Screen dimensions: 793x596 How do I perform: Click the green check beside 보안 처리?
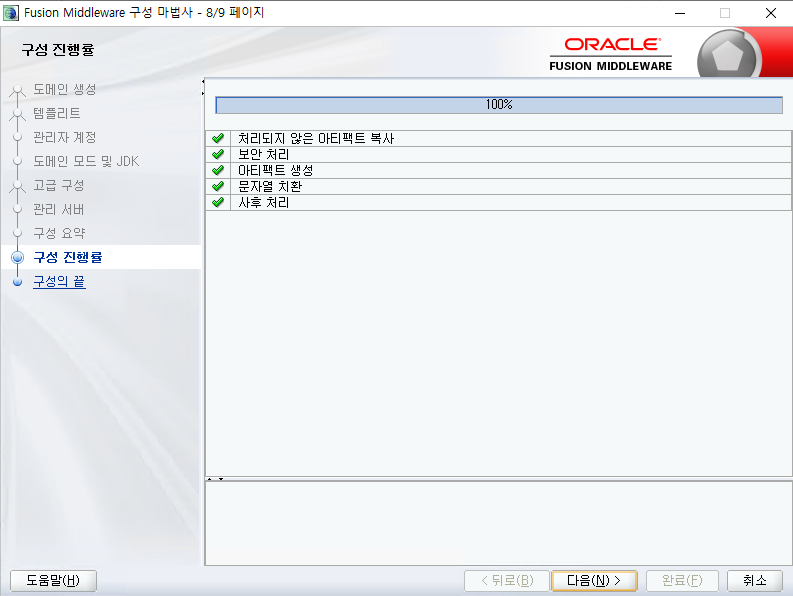click(218, 154)
